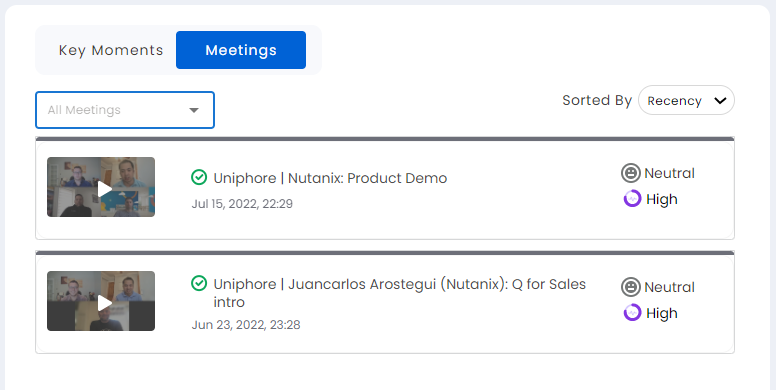Click neutral face icon in Q for Sales row
This screenshot has width=776, height=390.
click(x=630, y=287)
